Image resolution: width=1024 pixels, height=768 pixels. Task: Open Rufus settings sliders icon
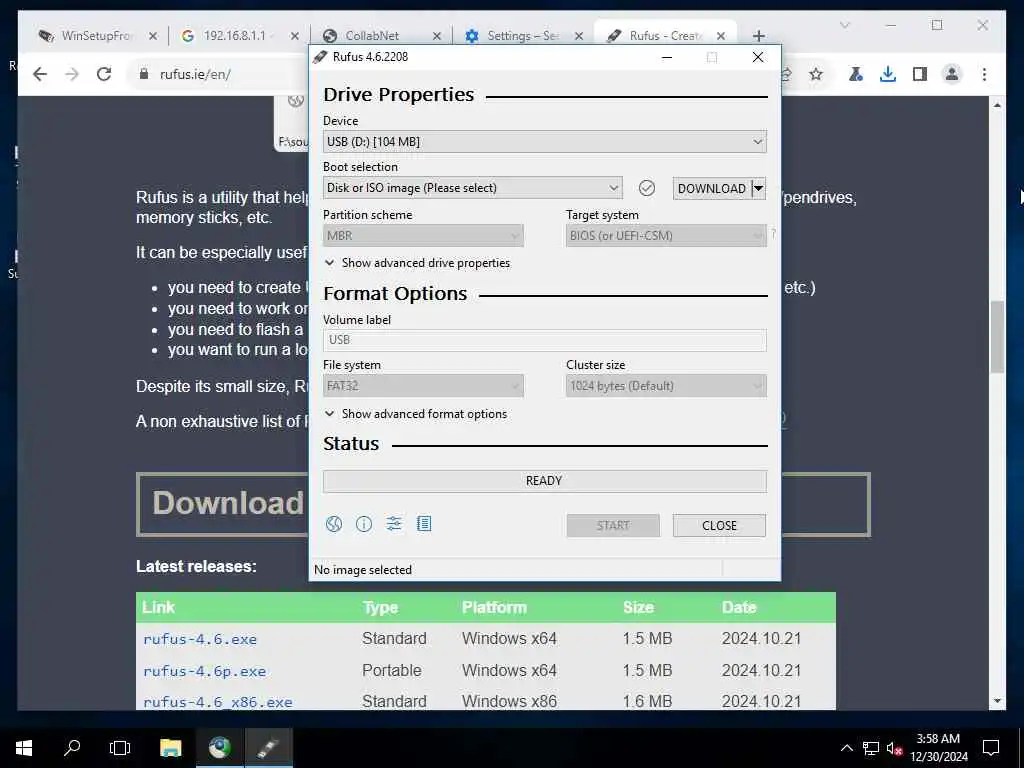click(394, 524)
